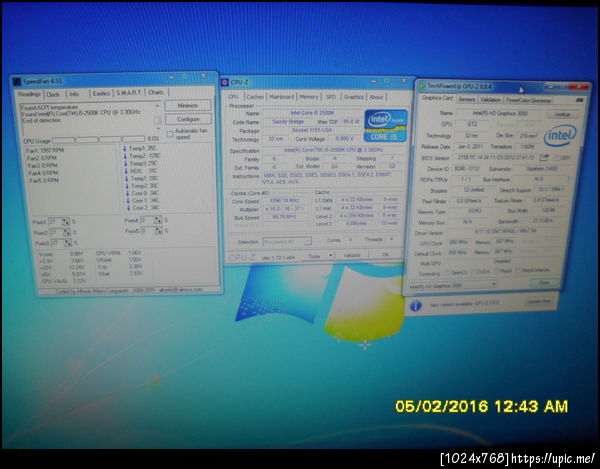
Task: Click the Fan1: 1997 RPM reading
Action: [45, 150]
